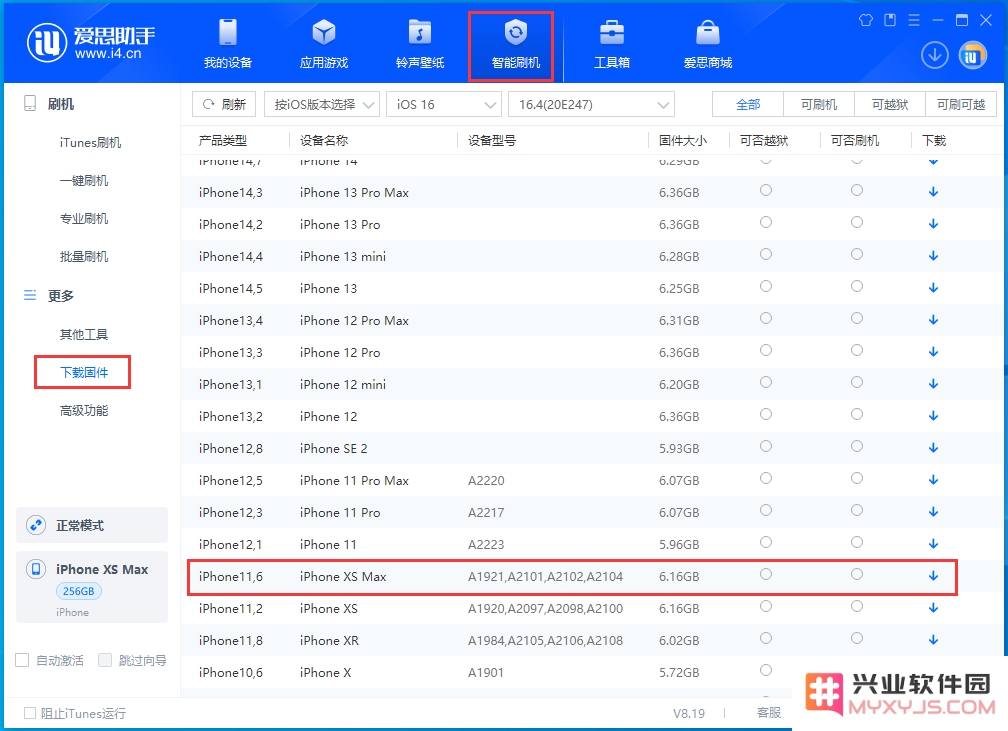Open the 我的设备 (My Device) section
1008x731 pixels.
pos(228,44)
